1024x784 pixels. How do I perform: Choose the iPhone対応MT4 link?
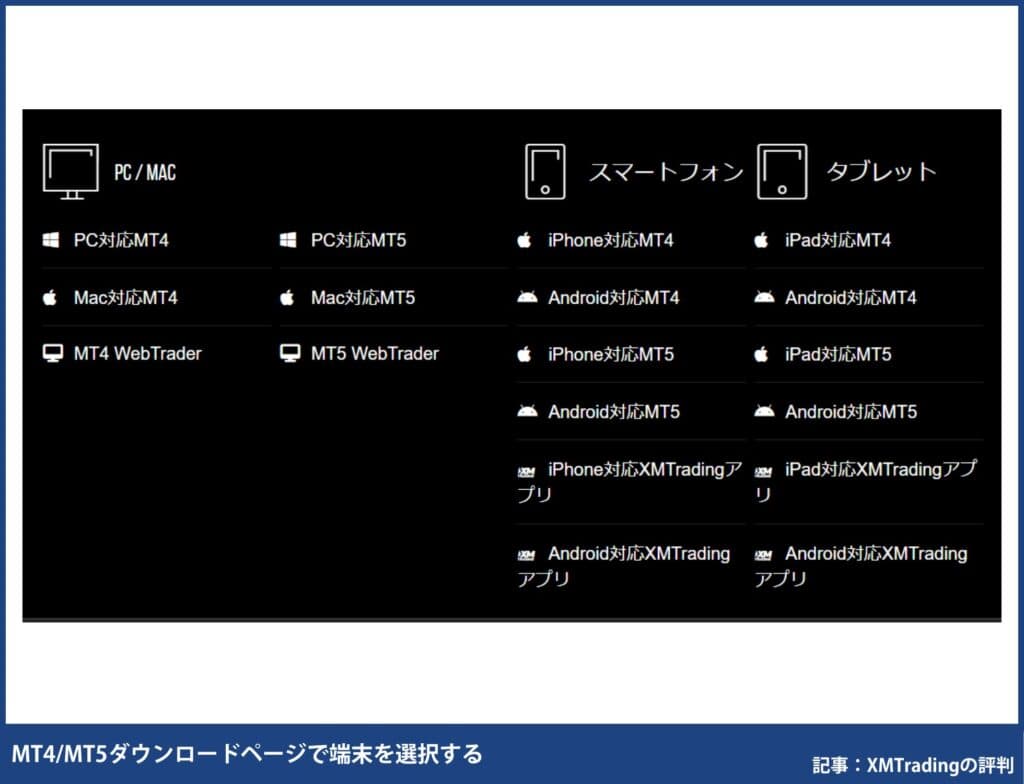pyautogui.click(x=611, y=240)
